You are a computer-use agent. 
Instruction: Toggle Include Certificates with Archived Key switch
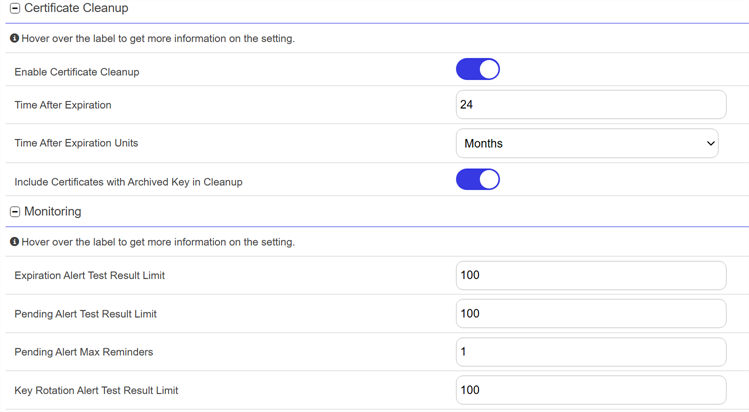point(478,180)
